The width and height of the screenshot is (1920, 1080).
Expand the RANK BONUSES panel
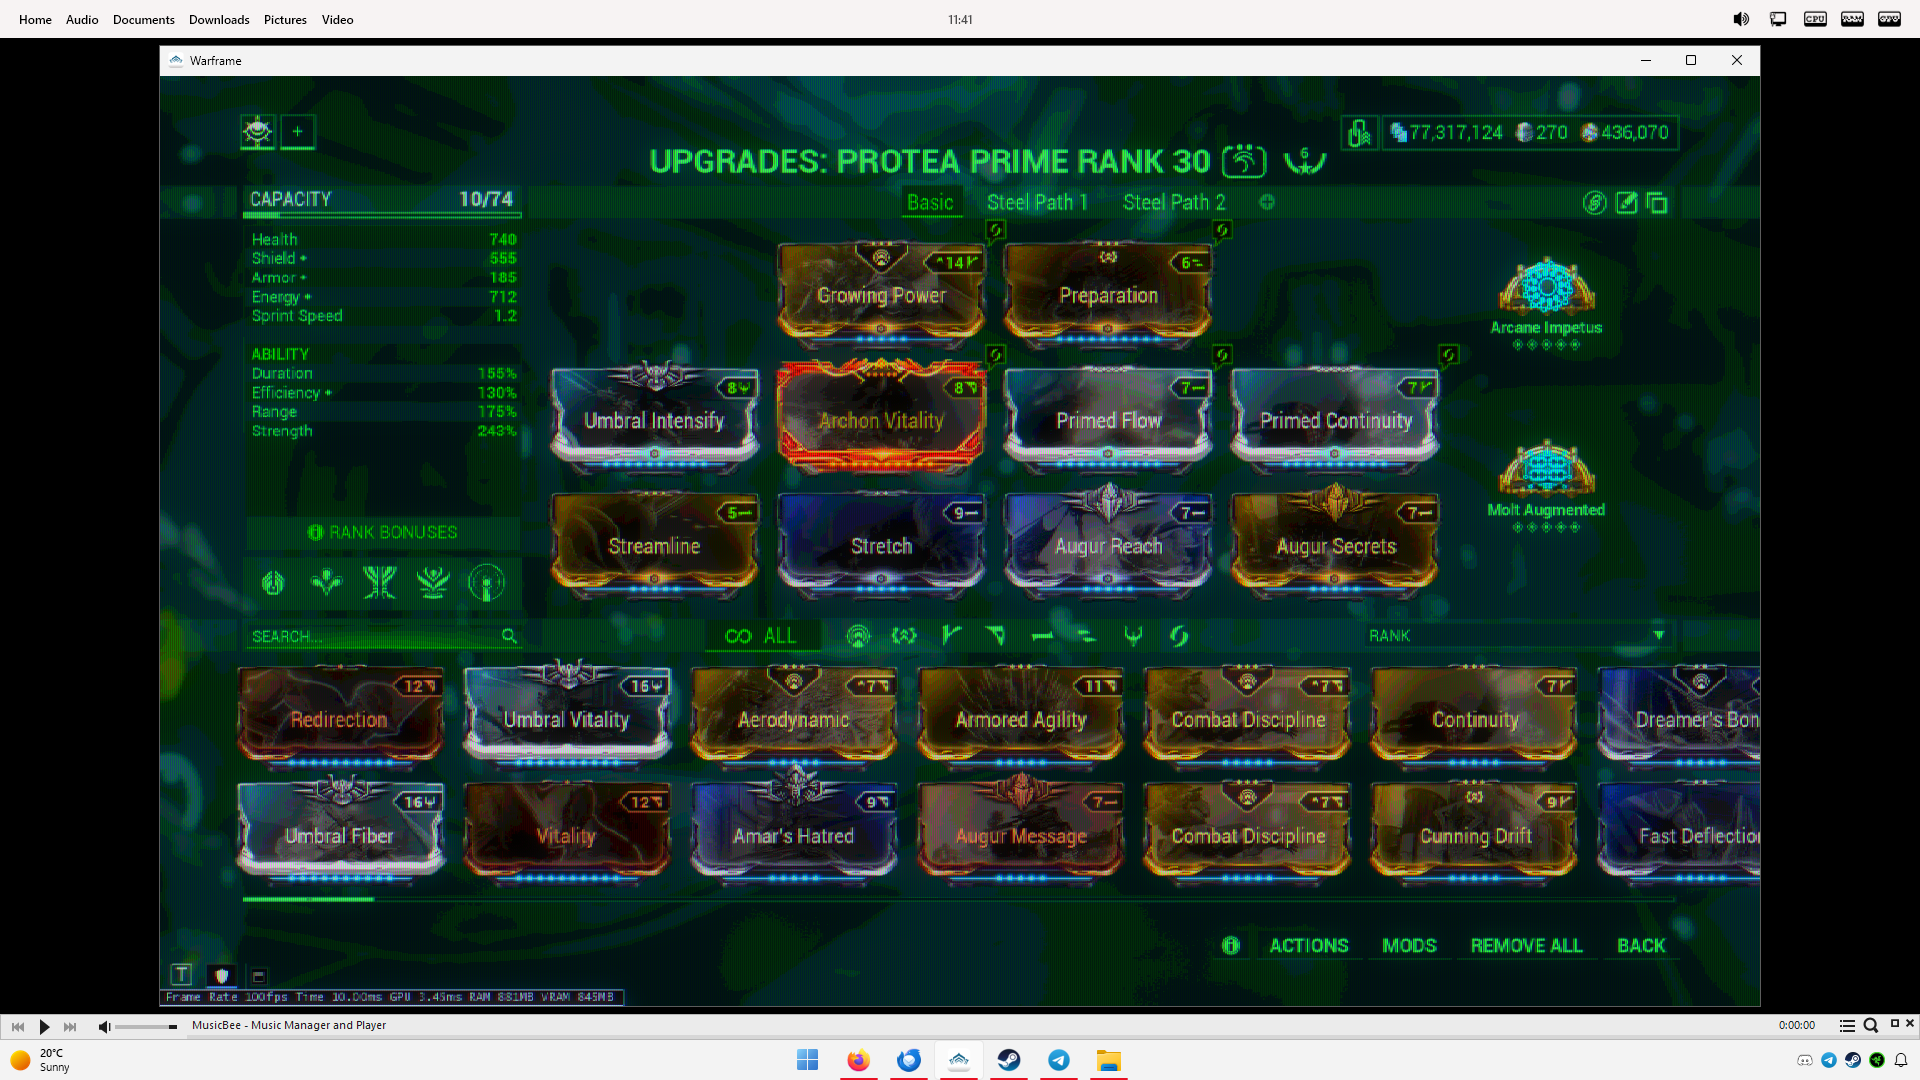click(x=383, y=532)
